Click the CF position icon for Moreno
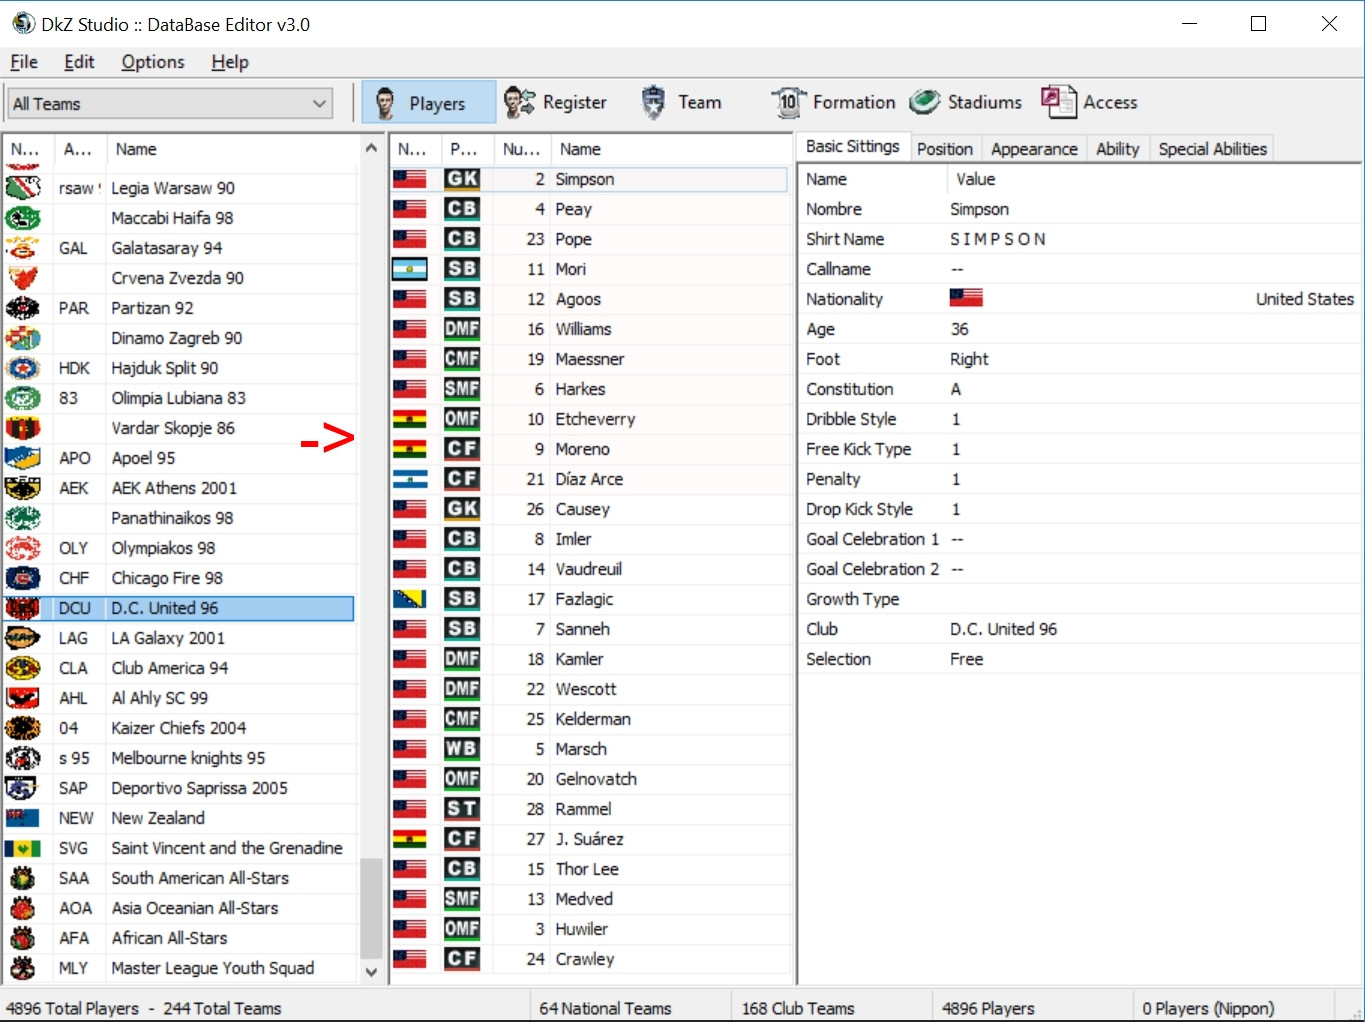 click(462, 449)
